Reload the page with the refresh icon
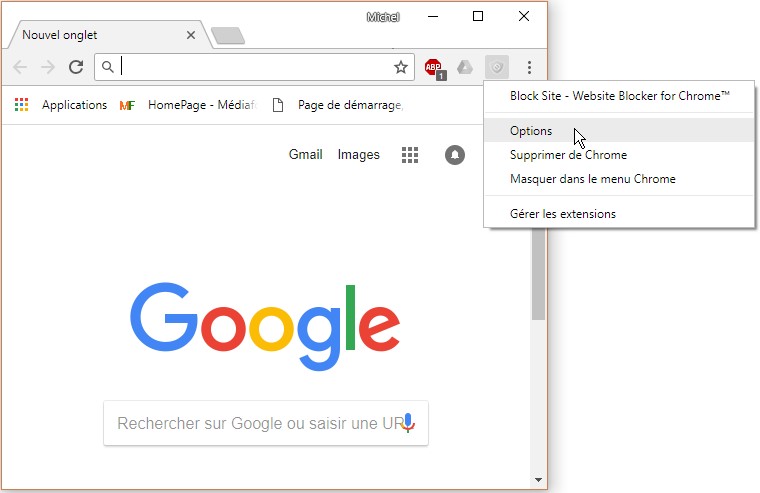Viewport: 760px width, 493px height. tap(76, 67)
